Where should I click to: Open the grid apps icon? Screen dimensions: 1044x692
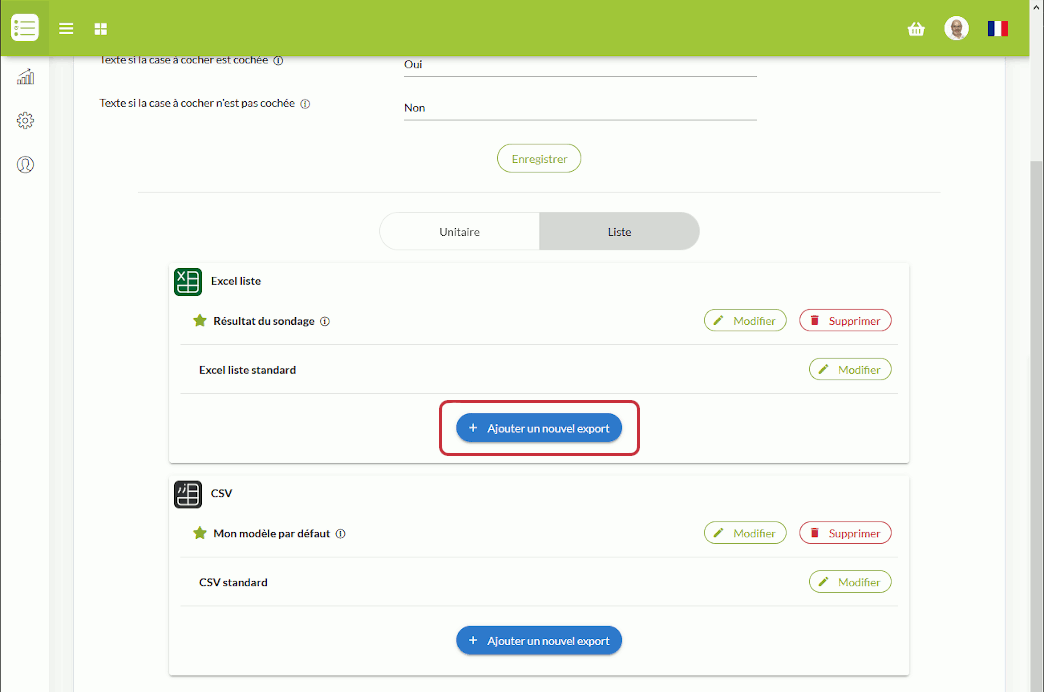100,29
